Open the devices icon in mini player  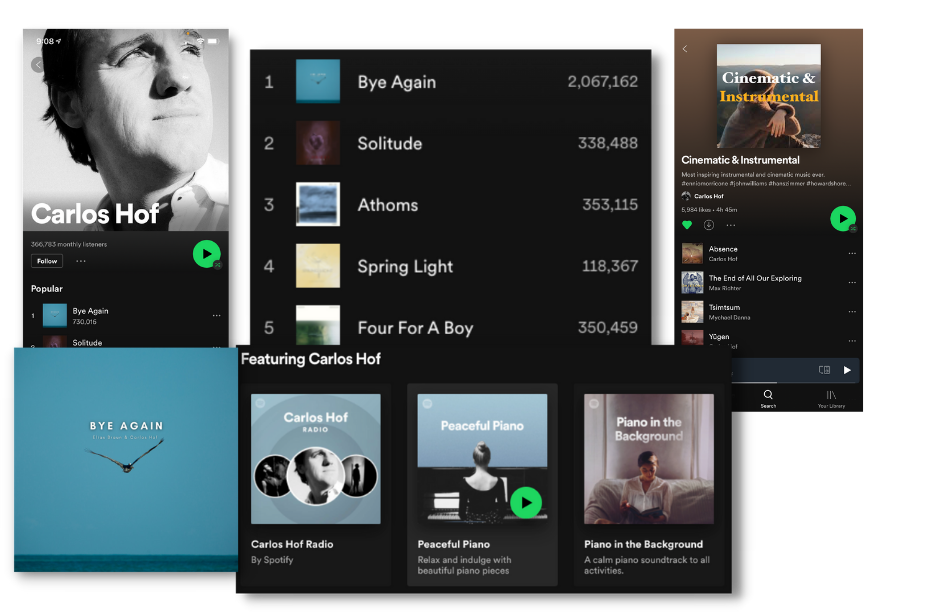(x=824, y=370)
